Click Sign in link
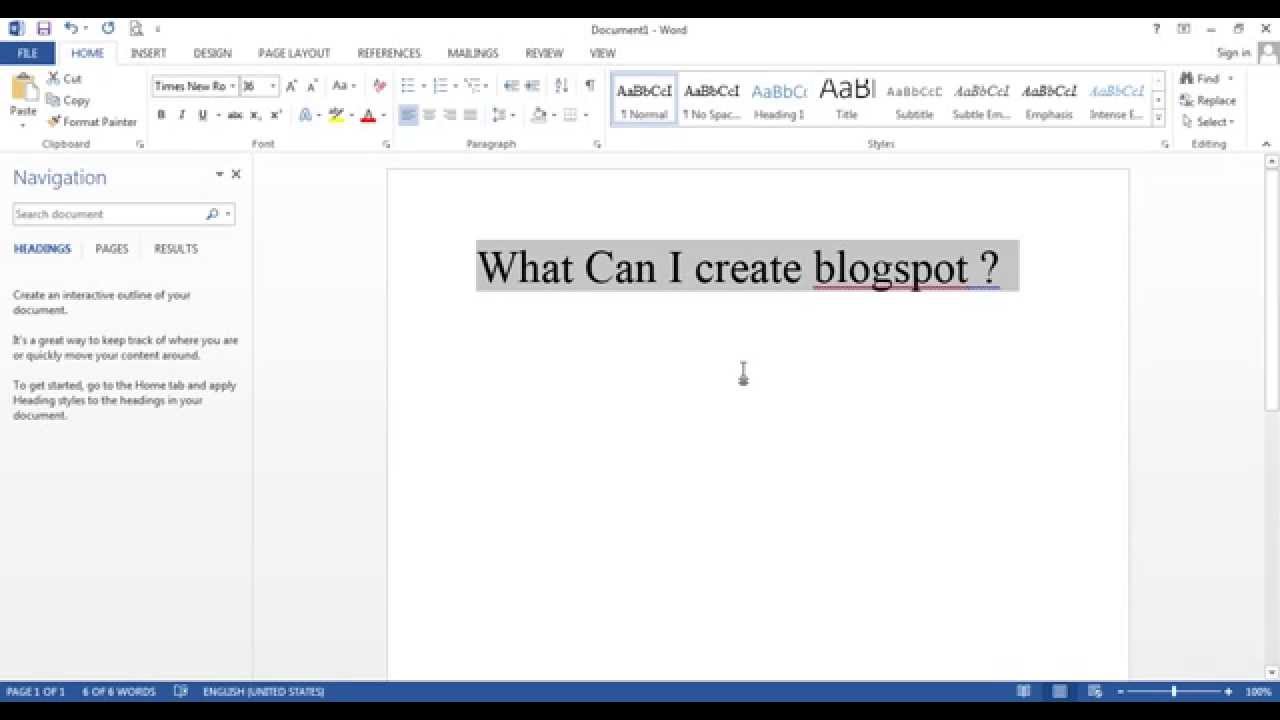 (x=1234, y=53)
